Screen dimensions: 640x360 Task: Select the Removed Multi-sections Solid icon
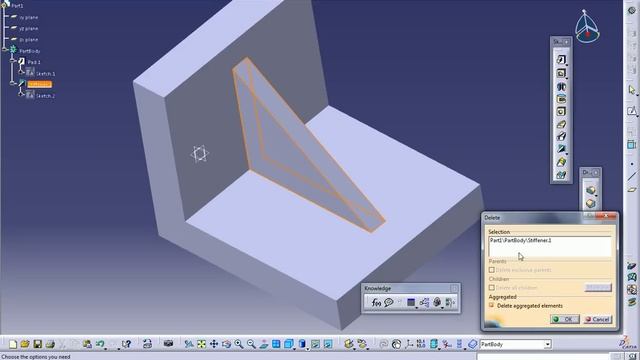click(561, 175)
